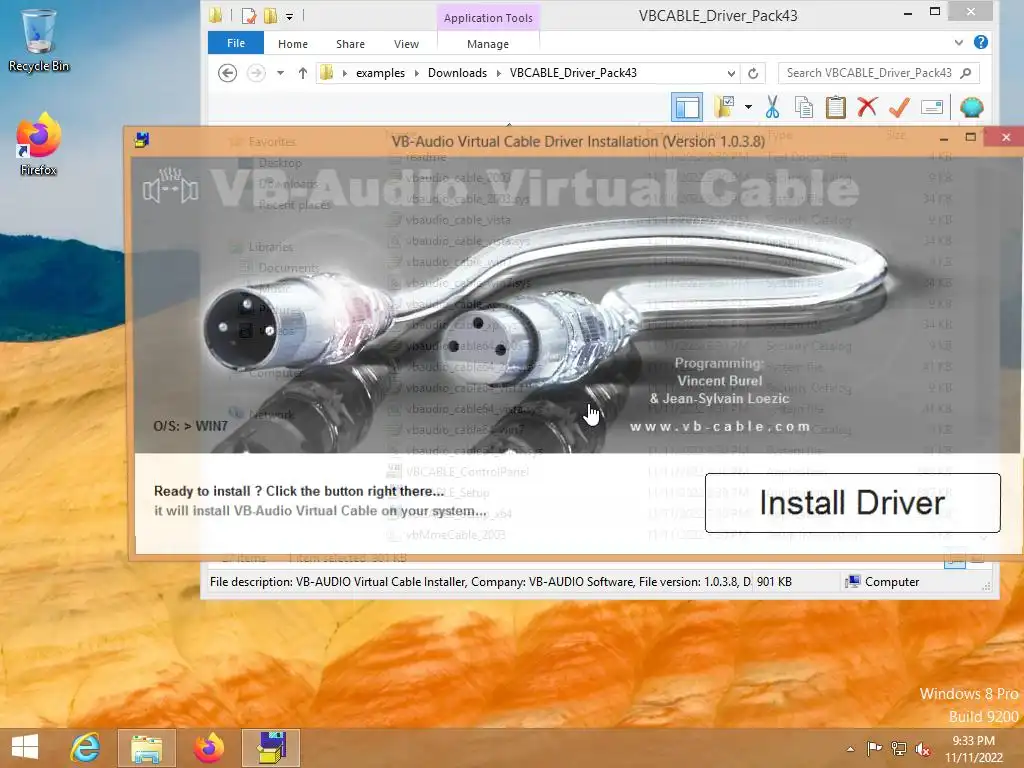Click the muted volume tray icon
Viewport: 1024px width, 768px height.
923,748
